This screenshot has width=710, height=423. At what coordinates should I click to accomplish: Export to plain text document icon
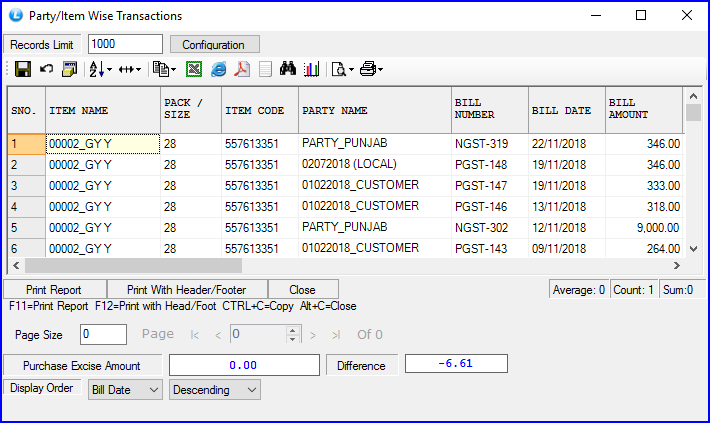[x=265, y=69]
